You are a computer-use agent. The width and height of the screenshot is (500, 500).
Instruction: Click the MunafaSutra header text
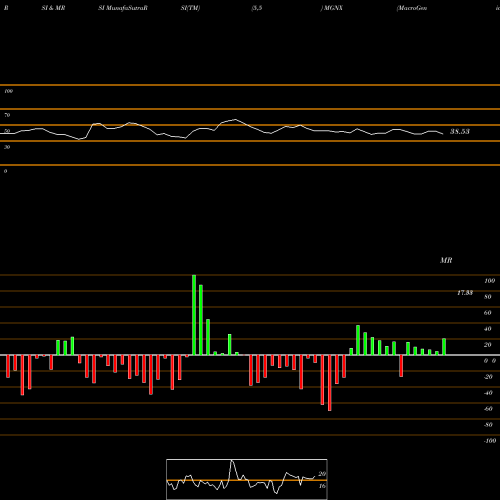(x=127, y=8)
